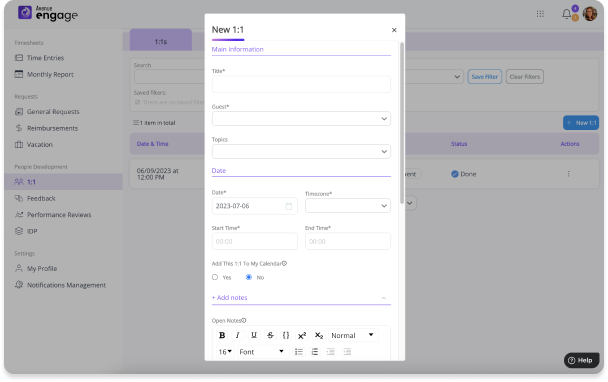Show info tooltip for Open Notes
The height and width of the screenshot is (382, 608).
[x=244, y=320]
